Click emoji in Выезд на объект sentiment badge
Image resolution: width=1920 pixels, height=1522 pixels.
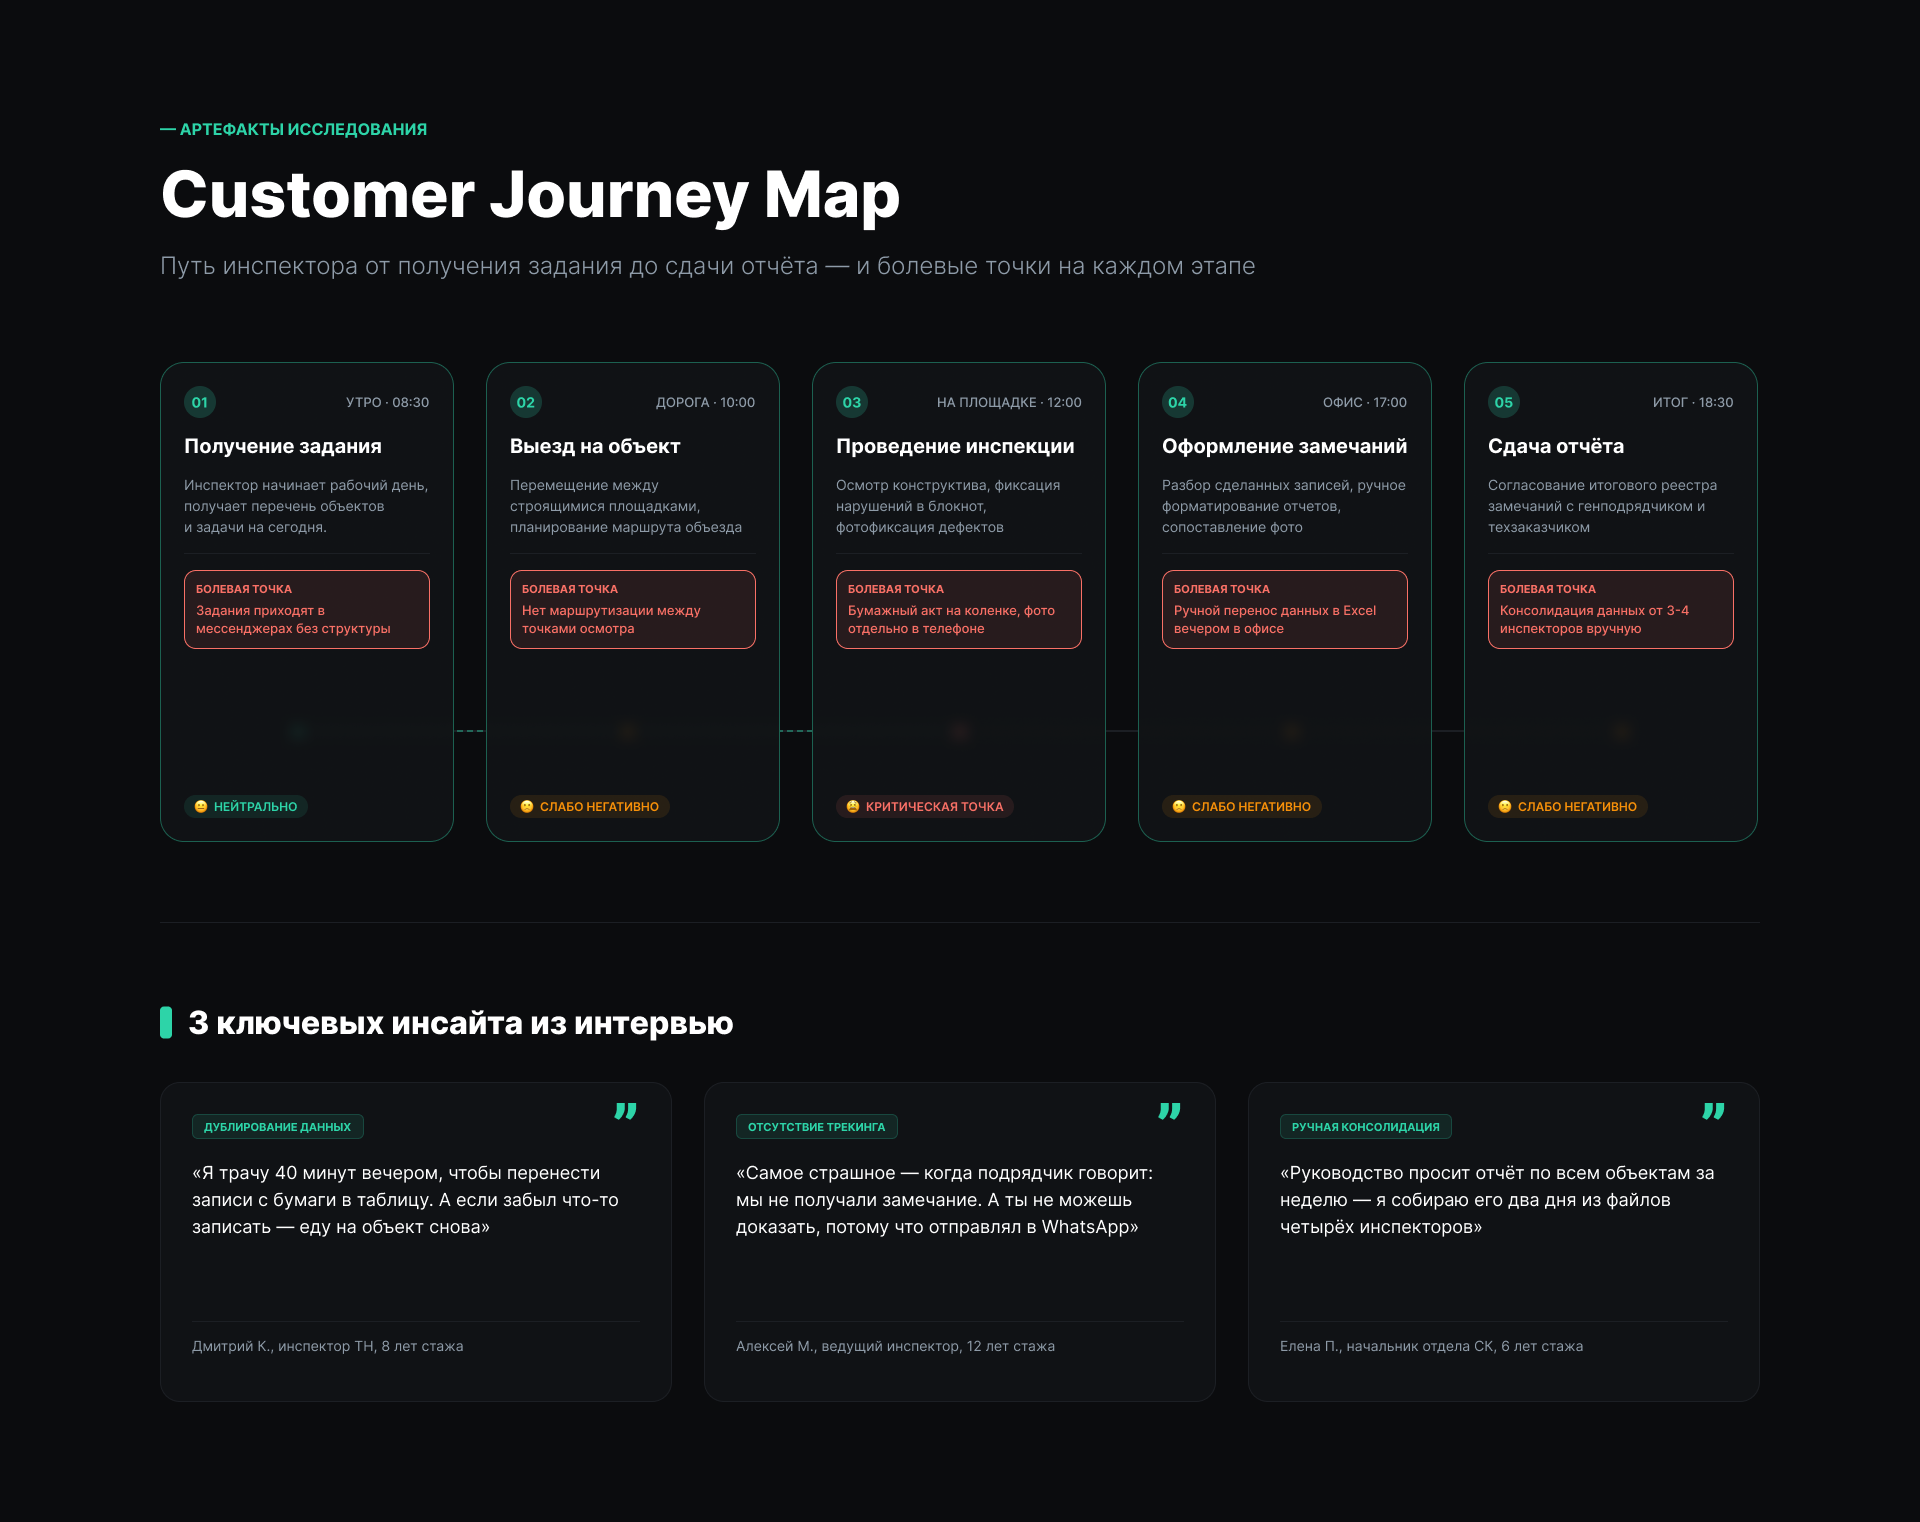pos(527,806)
